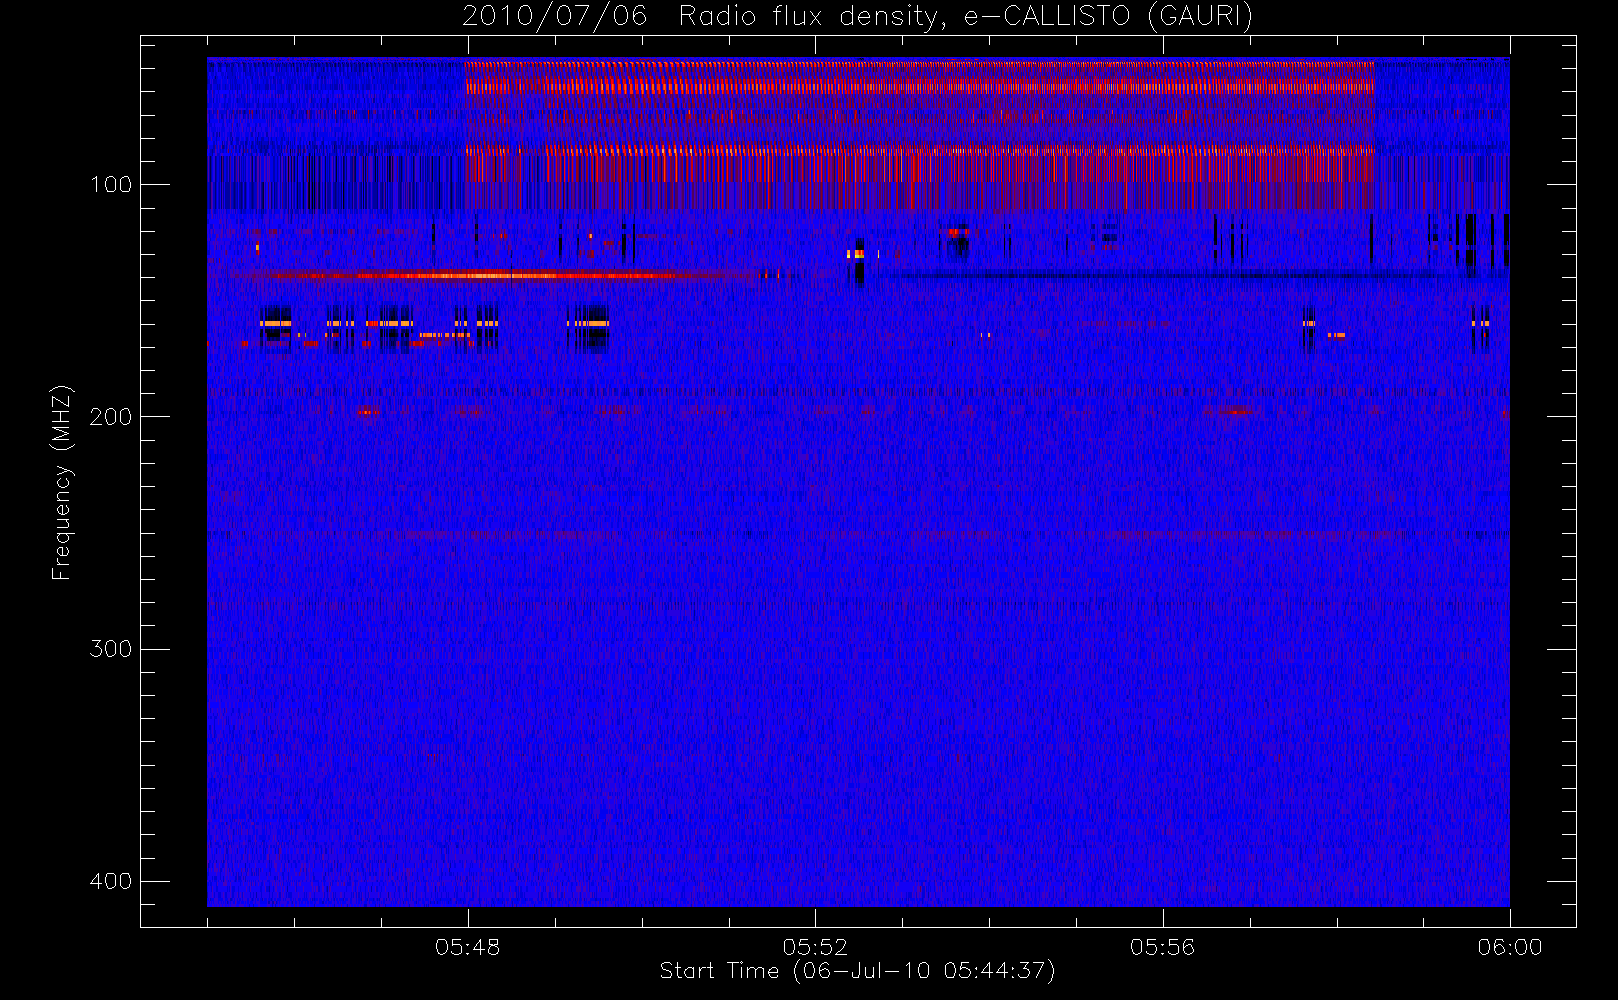Click the plot title 'Radio flux density, e-CALLISTO (GAURI)'

(x=966, y=16)
